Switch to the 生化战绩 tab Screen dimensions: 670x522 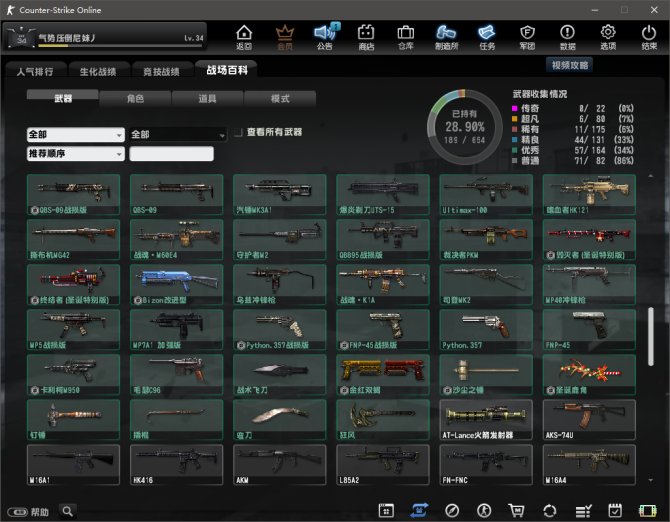(98, 71)
